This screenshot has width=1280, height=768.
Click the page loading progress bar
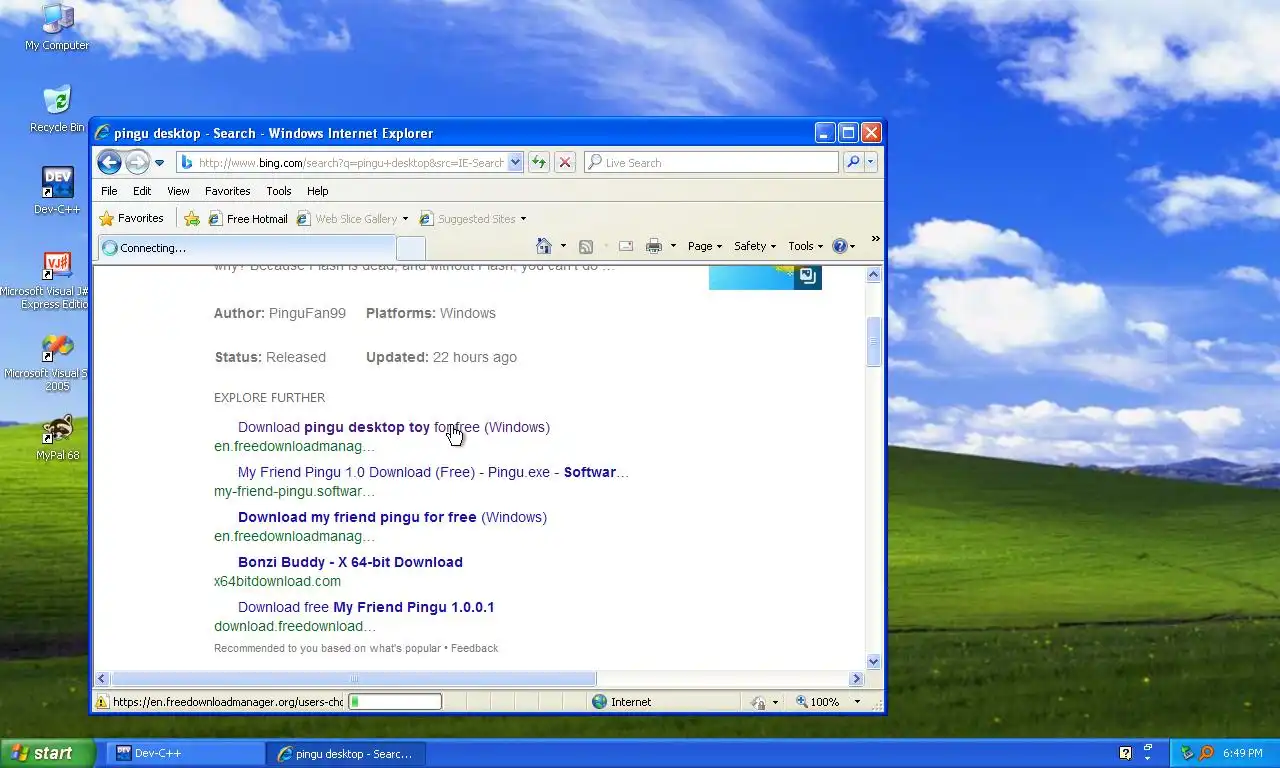[394, 702]
